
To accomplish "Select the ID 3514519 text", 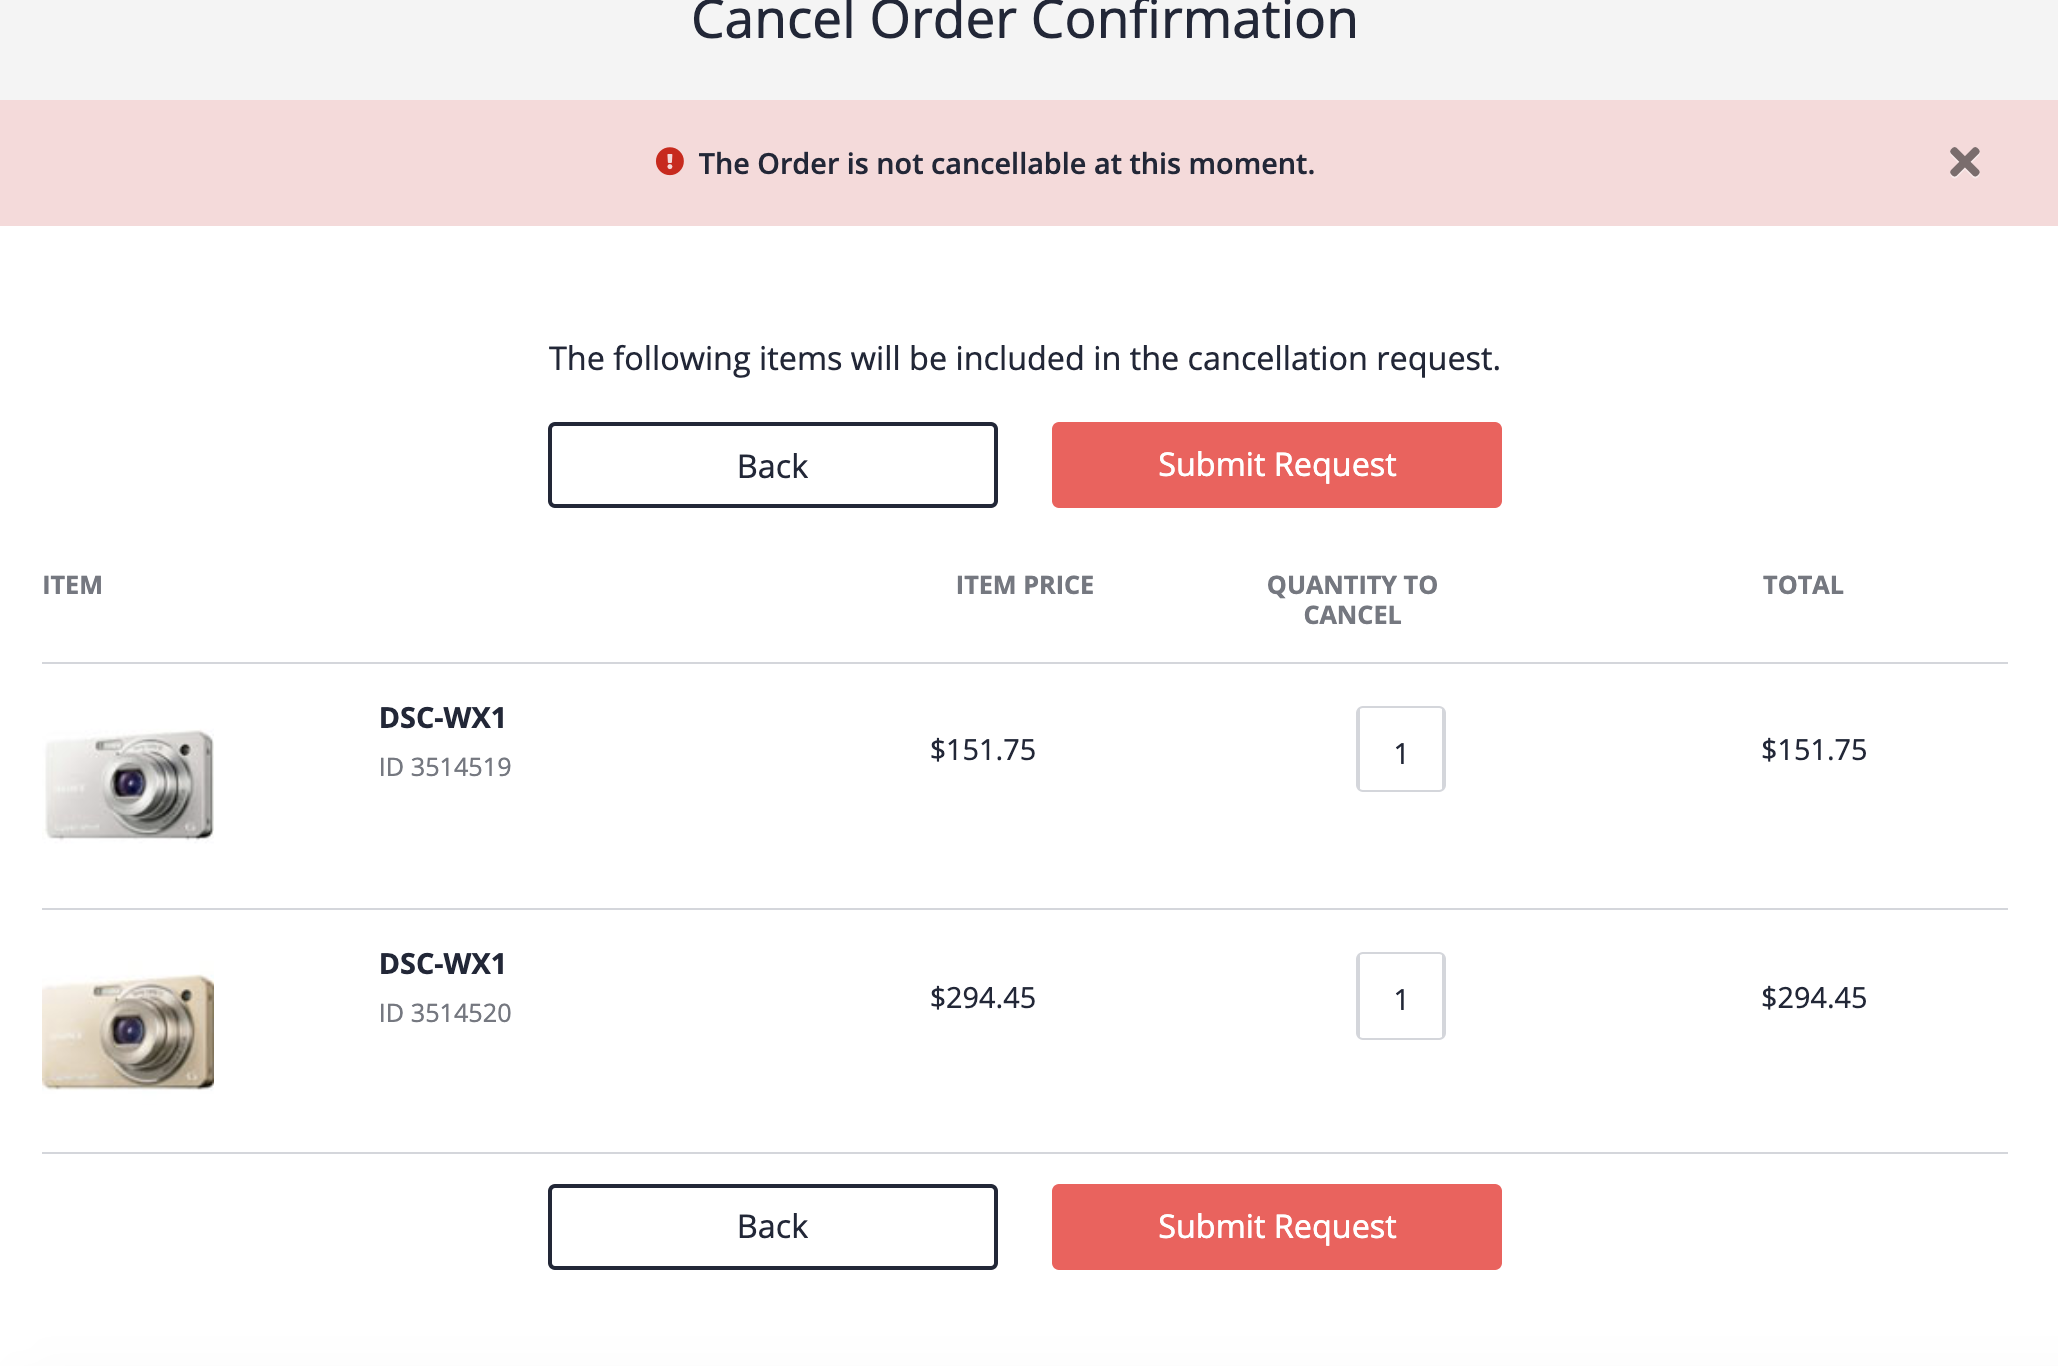I will [445, 767].
